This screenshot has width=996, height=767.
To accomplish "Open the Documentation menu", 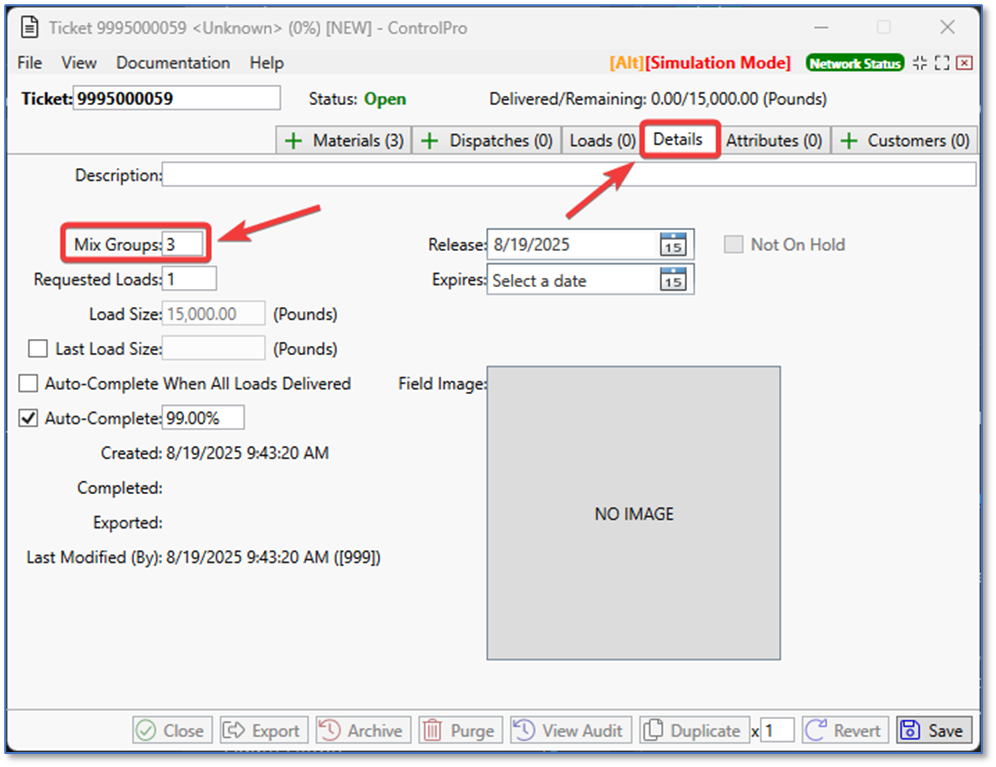I will 173,63.
